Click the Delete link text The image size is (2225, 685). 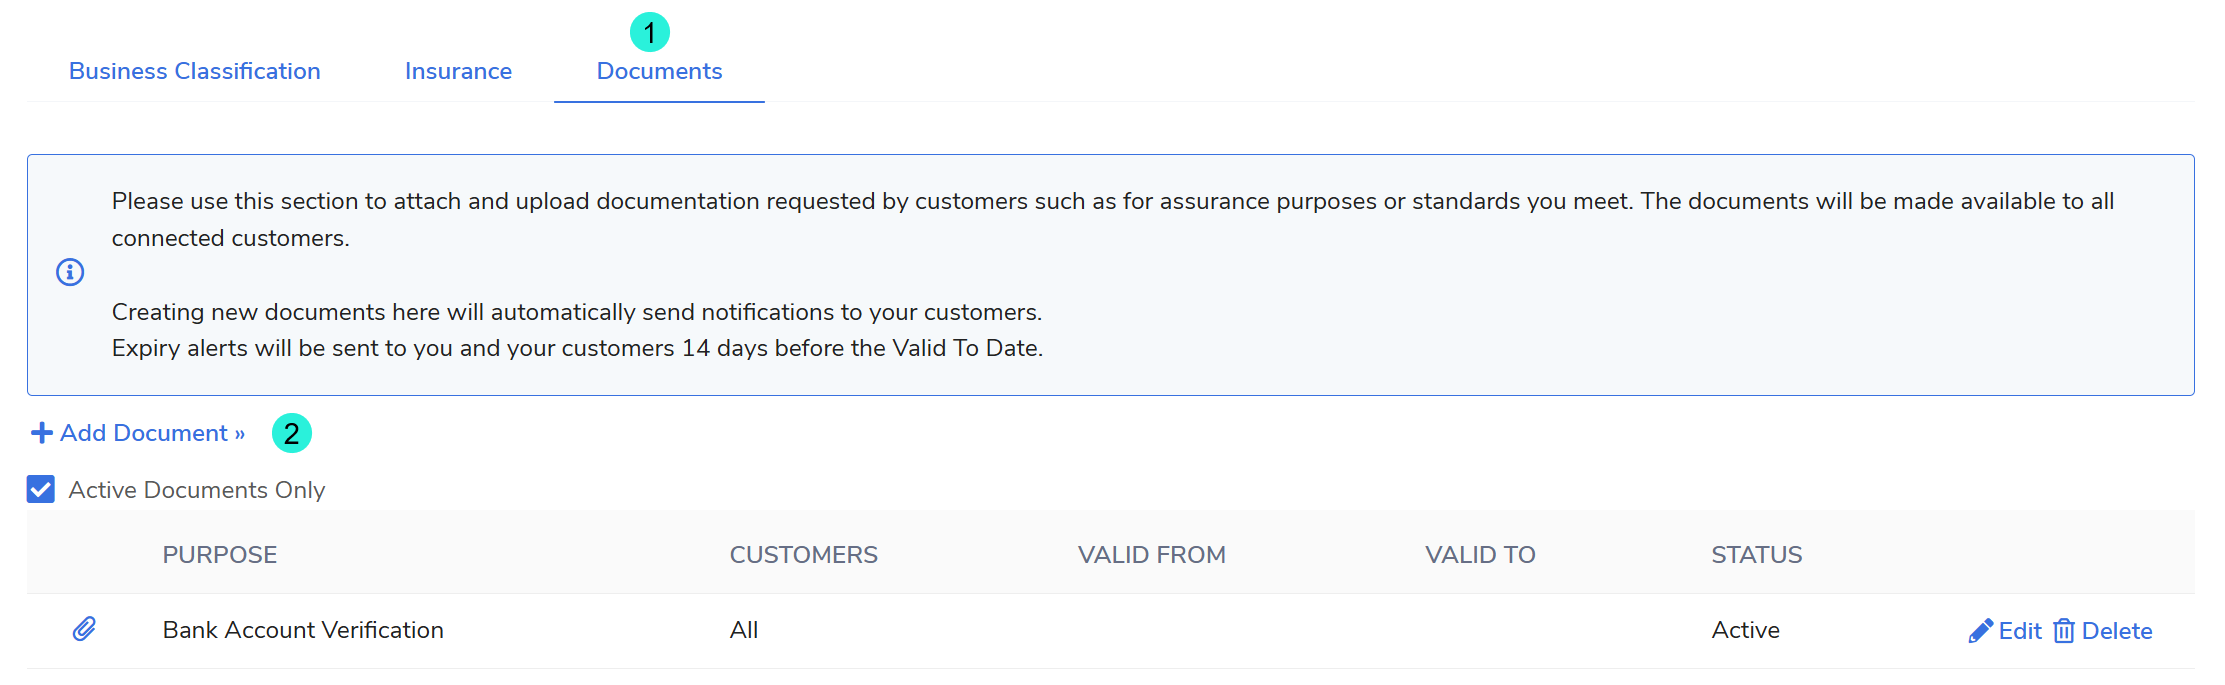pos(2117,631)
